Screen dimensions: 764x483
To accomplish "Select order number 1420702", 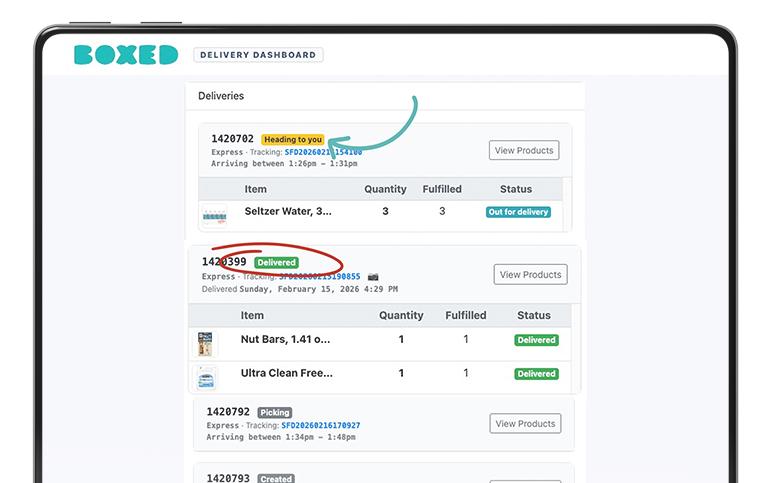I will (x=232, y=139).
